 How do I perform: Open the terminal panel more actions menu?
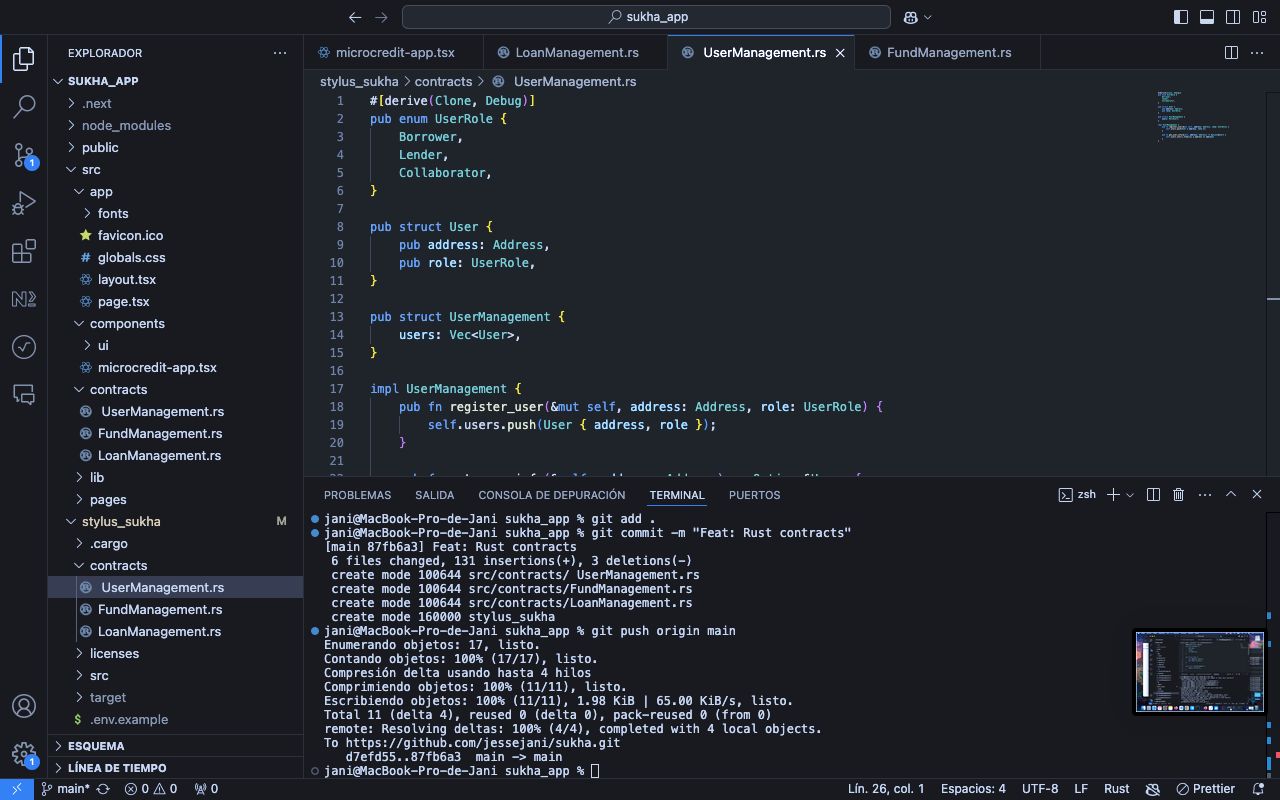pos(1204,495)
